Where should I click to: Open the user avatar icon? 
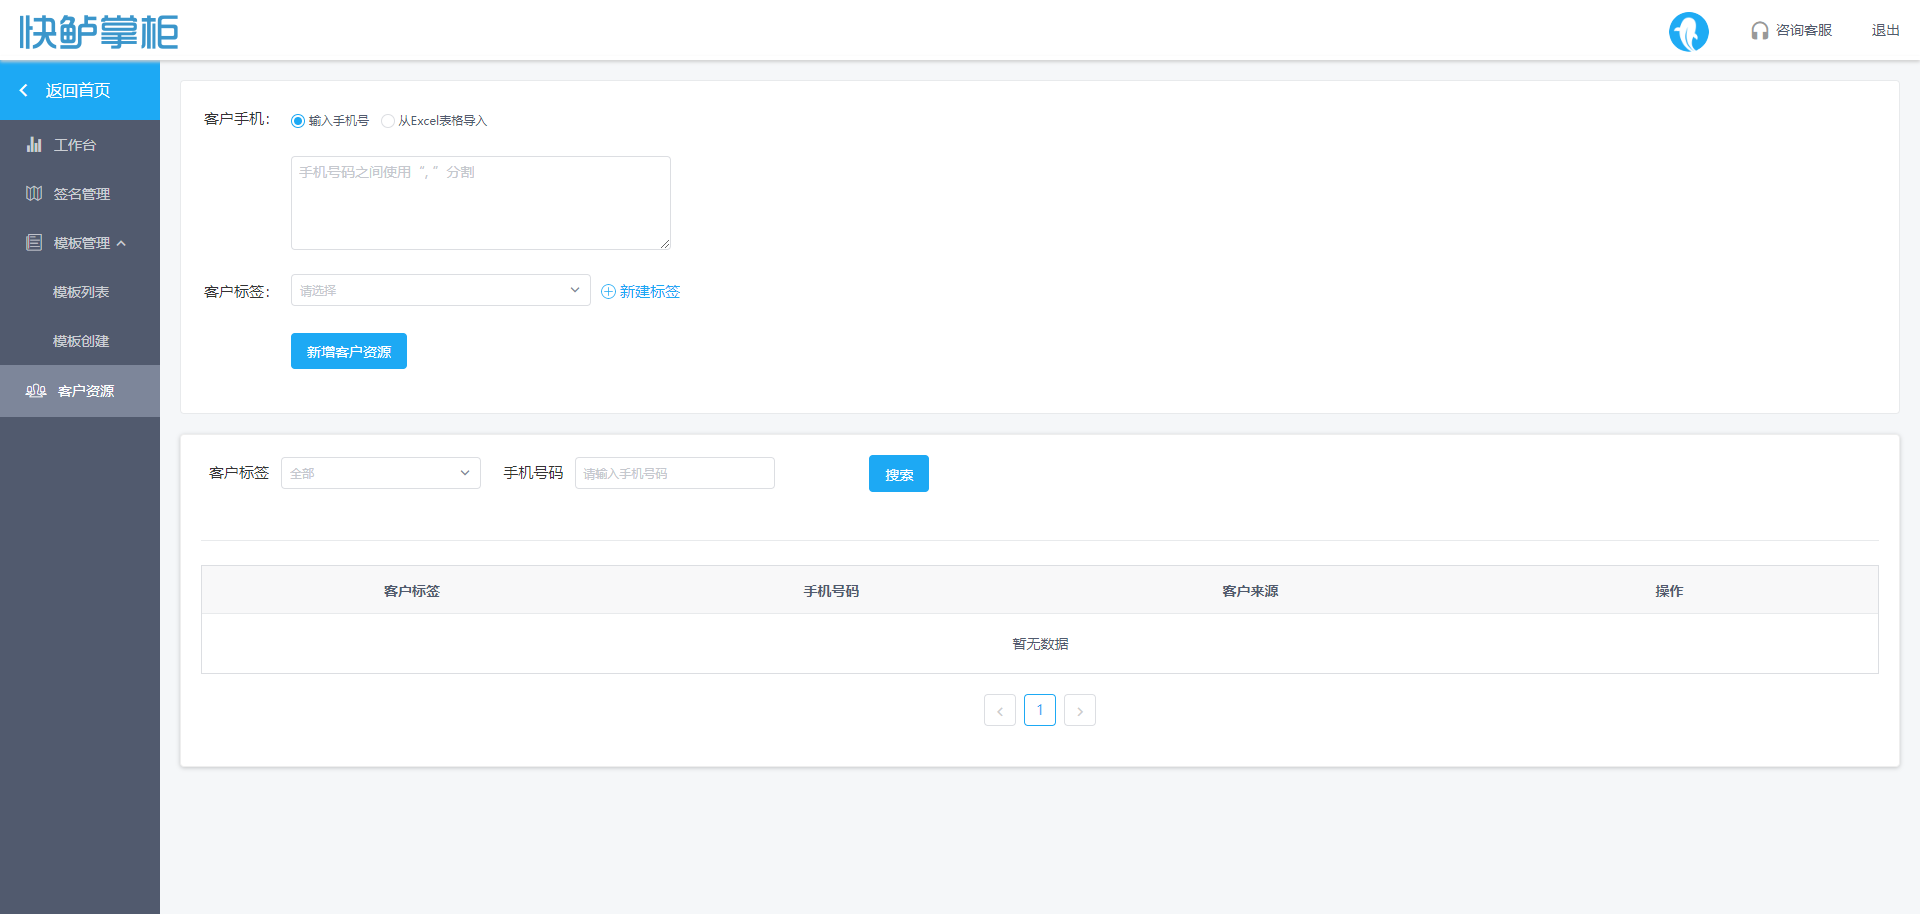(1688, 32)
